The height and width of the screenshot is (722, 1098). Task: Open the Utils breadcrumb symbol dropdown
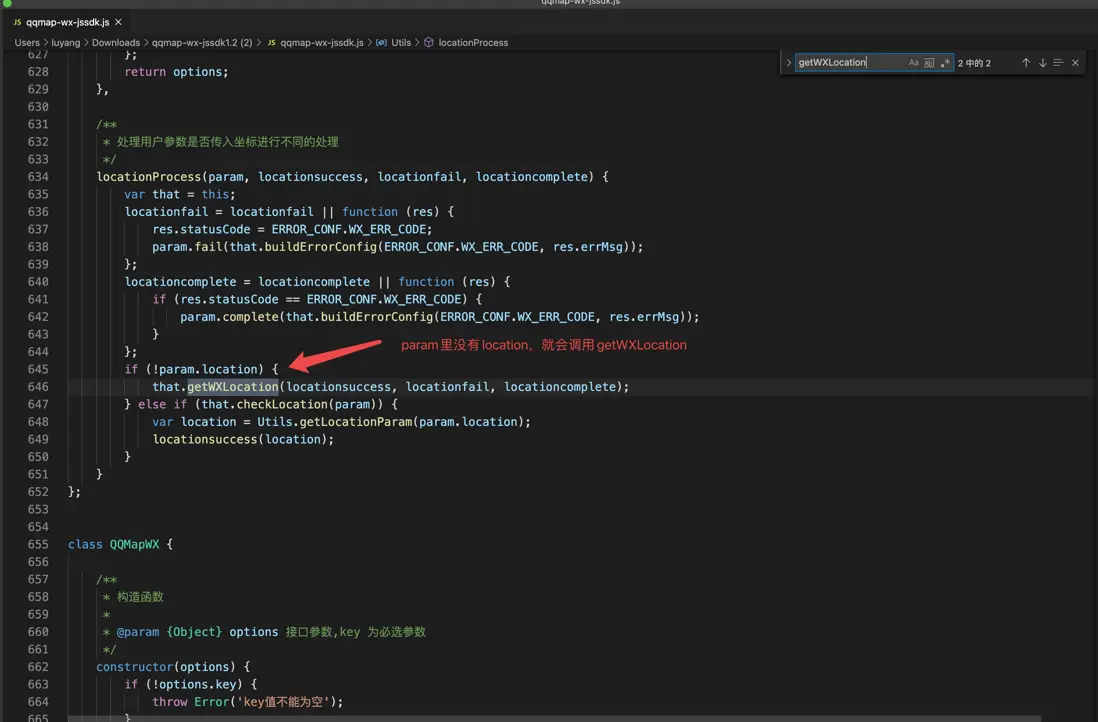[x=400, y=43]
